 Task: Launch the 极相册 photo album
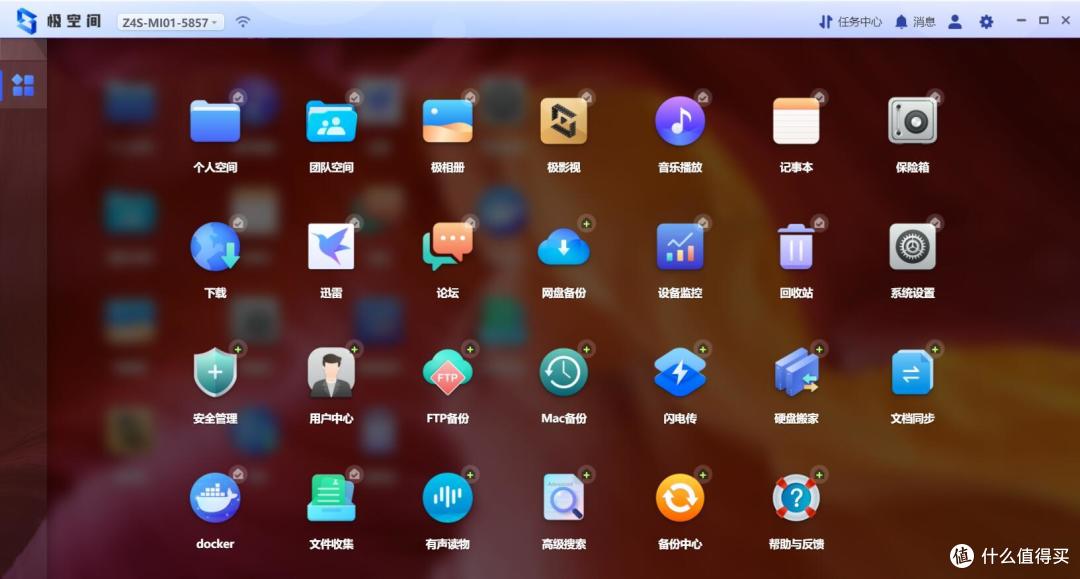pos(448,122)
